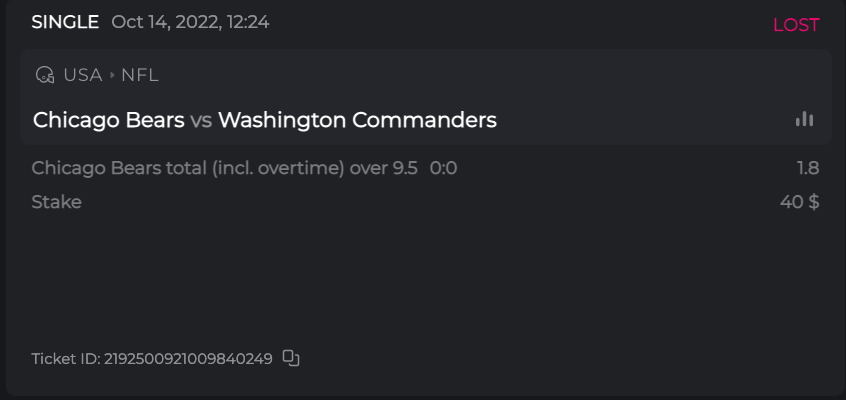Click the 1.8 odds value
Screen dimensions: 846x400
click(808, 168)
